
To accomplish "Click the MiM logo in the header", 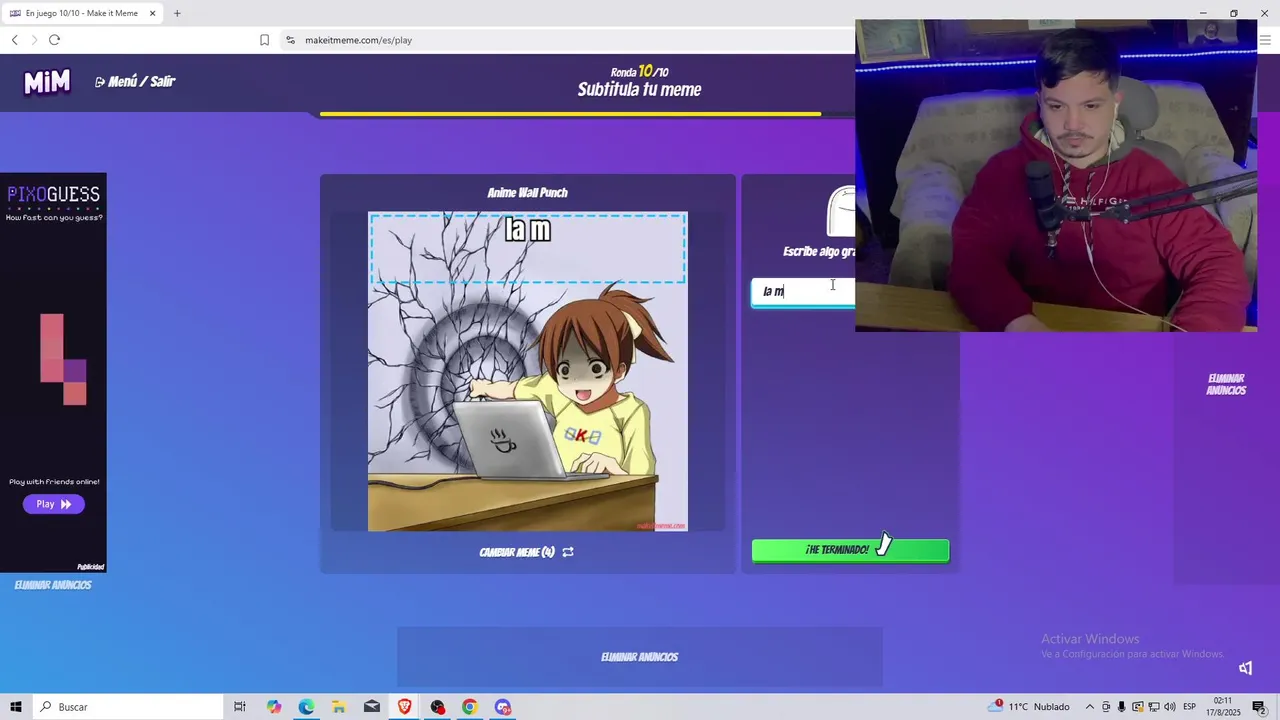I will point(47,82).
